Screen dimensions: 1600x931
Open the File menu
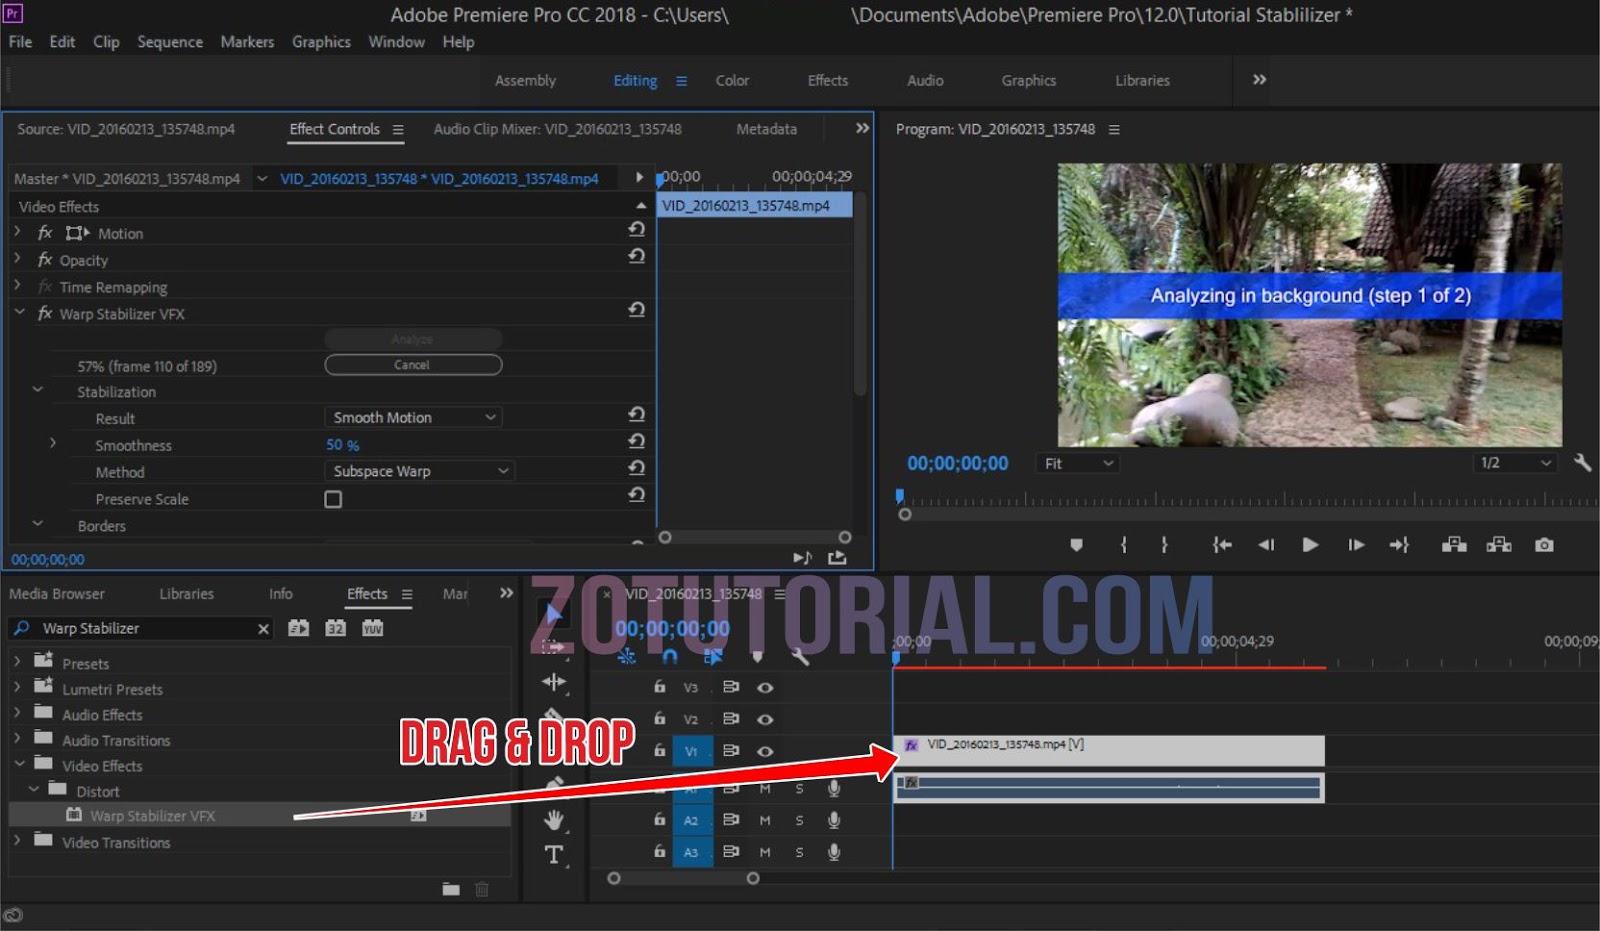pos(20,42)
